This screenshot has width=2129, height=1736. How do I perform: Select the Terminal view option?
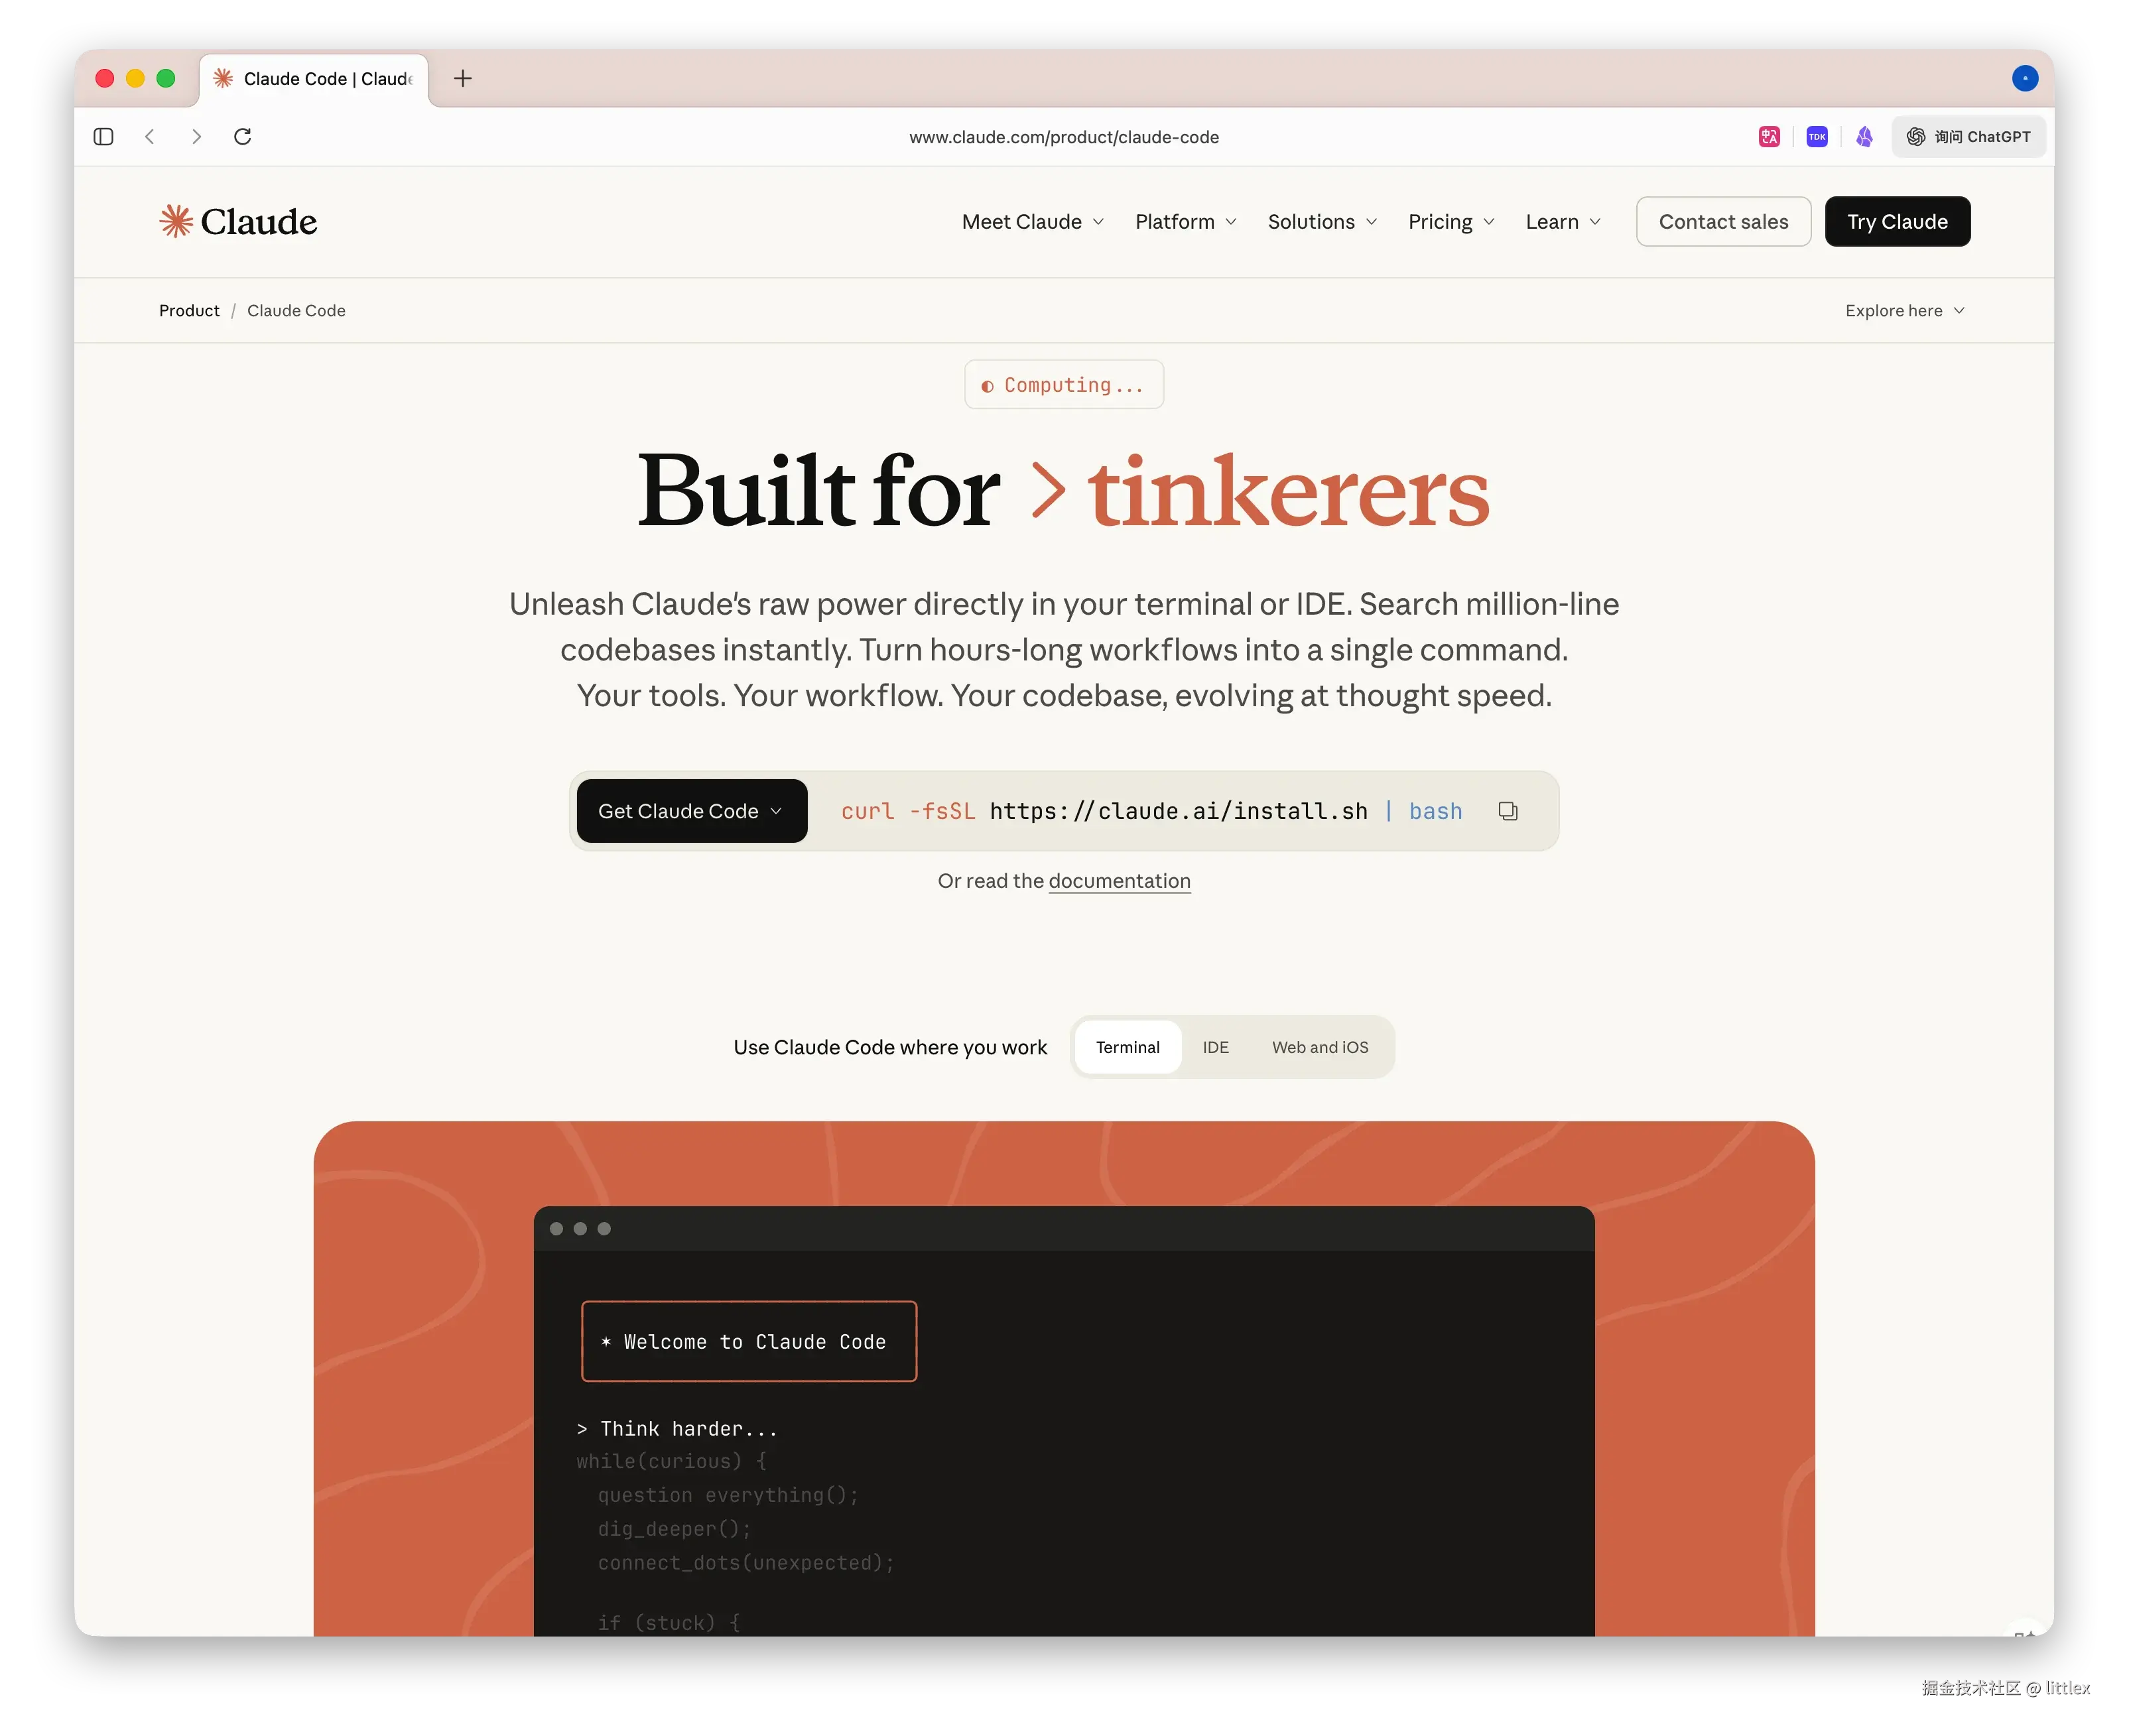[1127, 1047]
